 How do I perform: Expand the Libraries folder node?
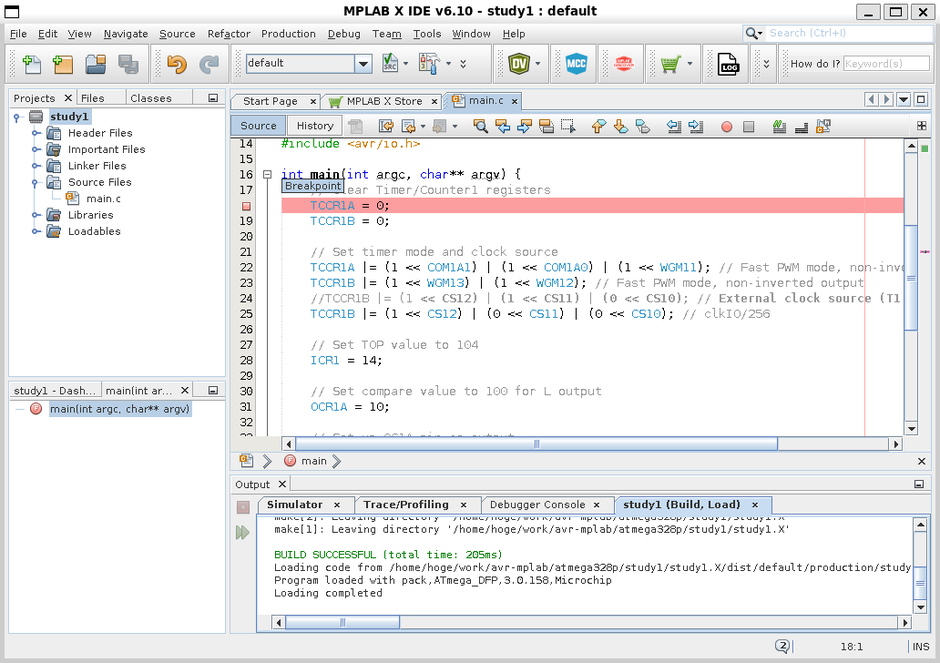34,215
